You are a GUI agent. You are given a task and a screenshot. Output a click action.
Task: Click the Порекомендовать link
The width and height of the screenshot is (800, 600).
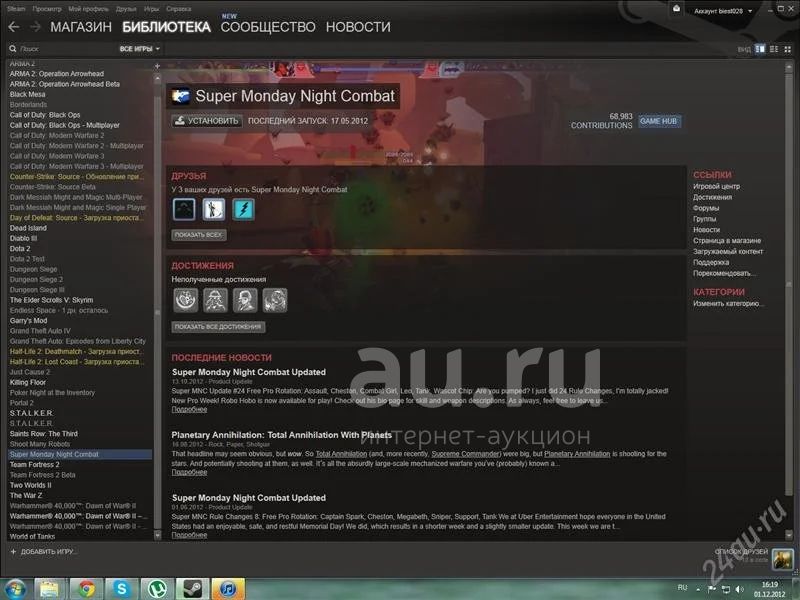[x=724, y=273]
